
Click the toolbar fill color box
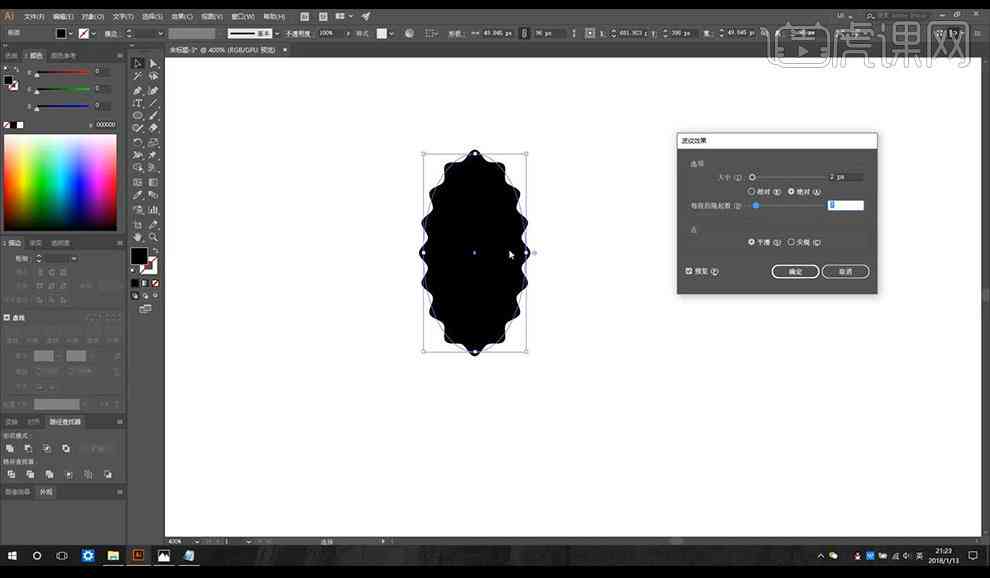139,256
